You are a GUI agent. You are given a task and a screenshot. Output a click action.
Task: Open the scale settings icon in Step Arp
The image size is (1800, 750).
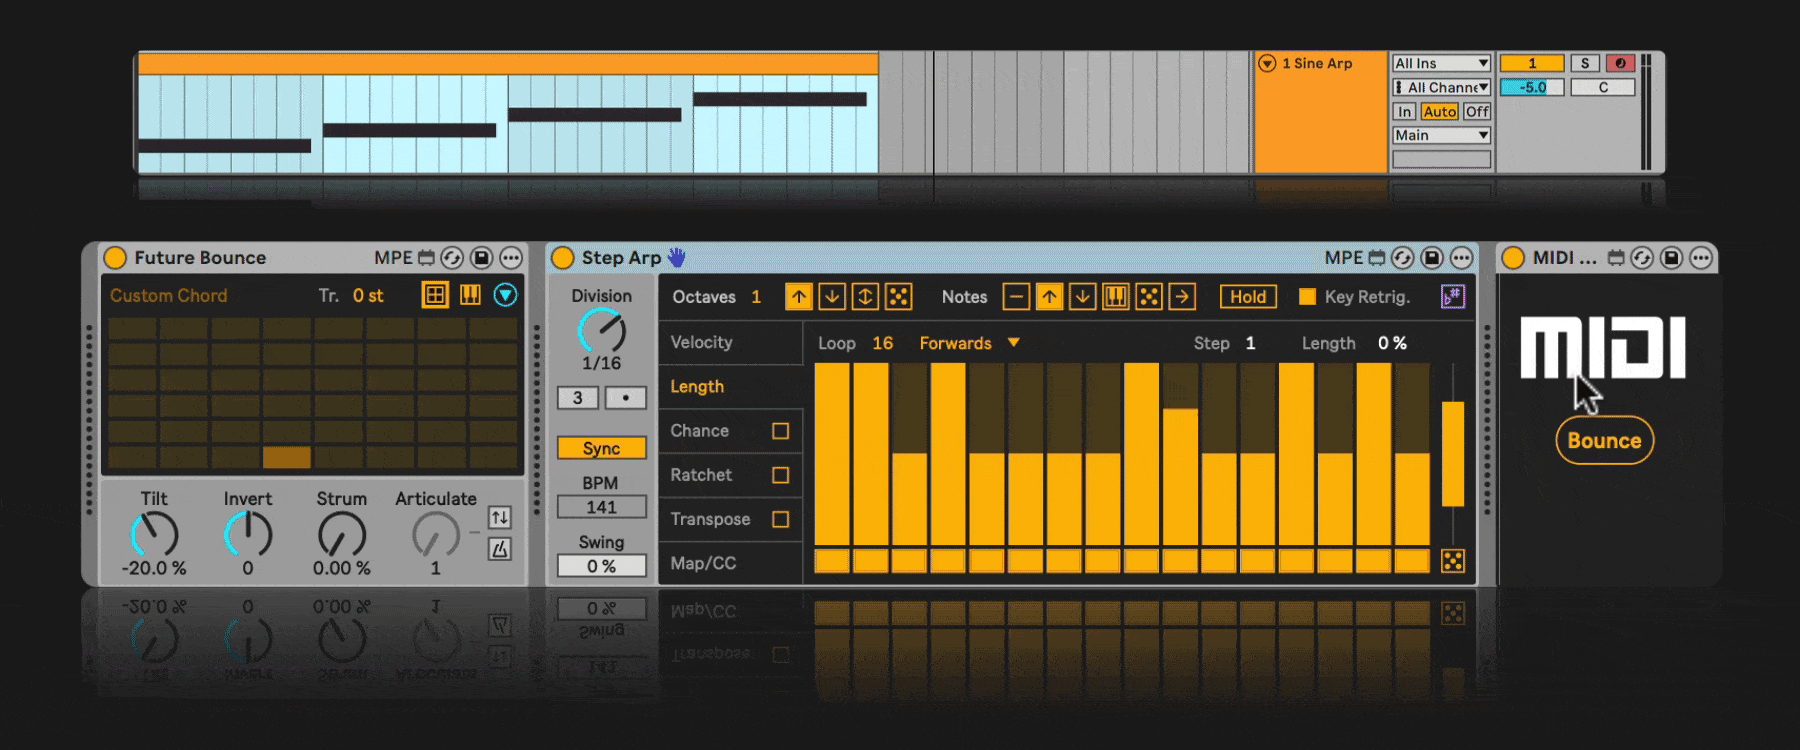coord(1453,297)
